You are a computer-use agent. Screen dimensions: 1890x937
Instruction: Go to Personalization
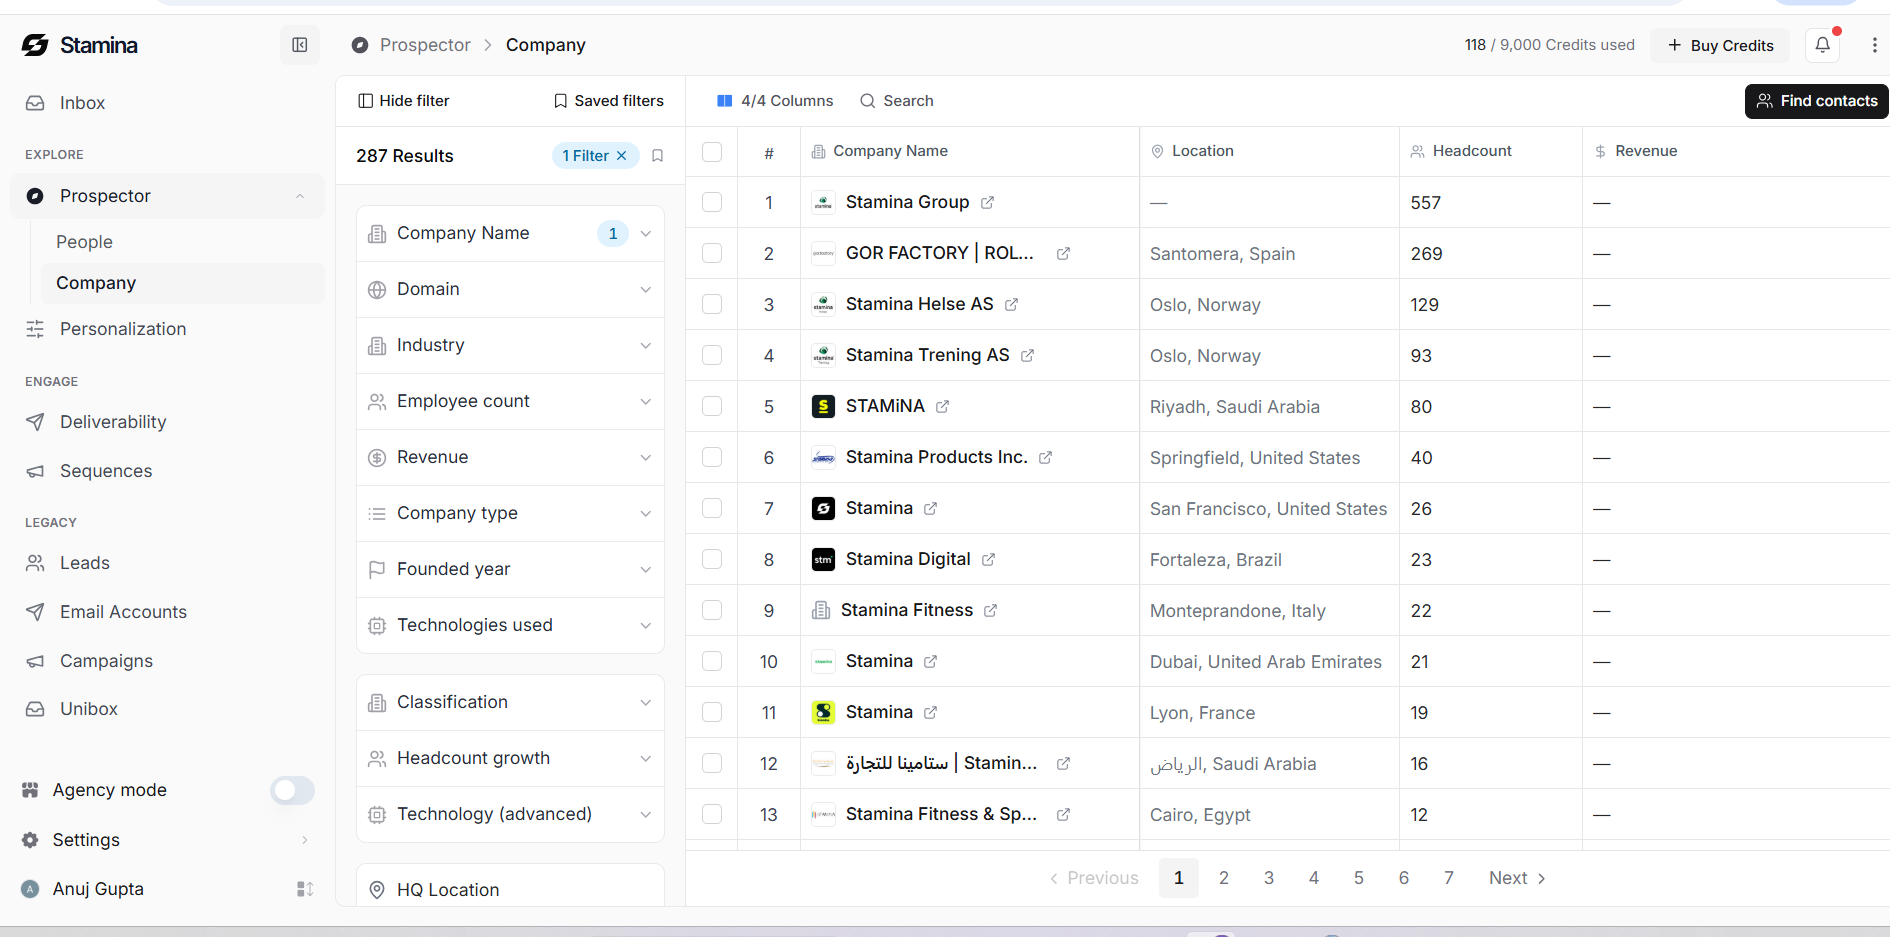pos(167,329)
